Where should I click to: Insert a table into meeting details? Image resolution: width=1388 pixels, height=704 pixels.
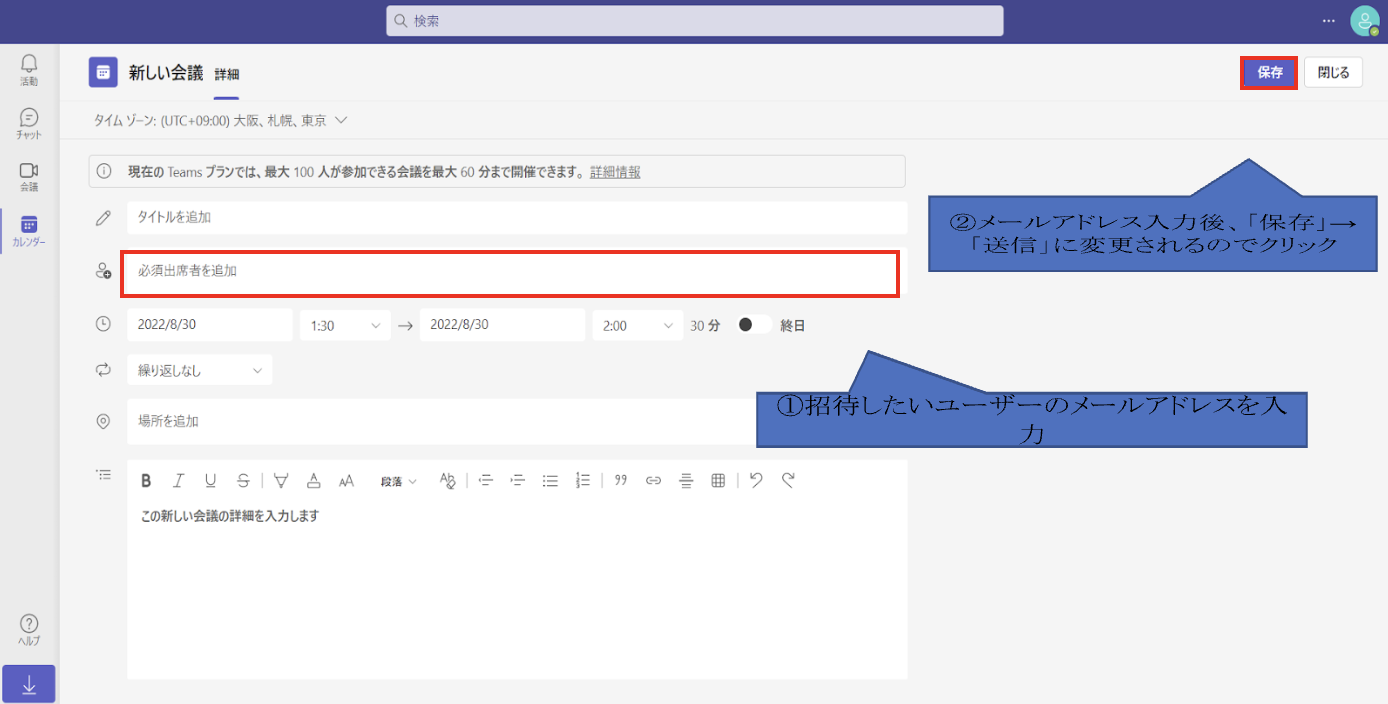[717, 481]
